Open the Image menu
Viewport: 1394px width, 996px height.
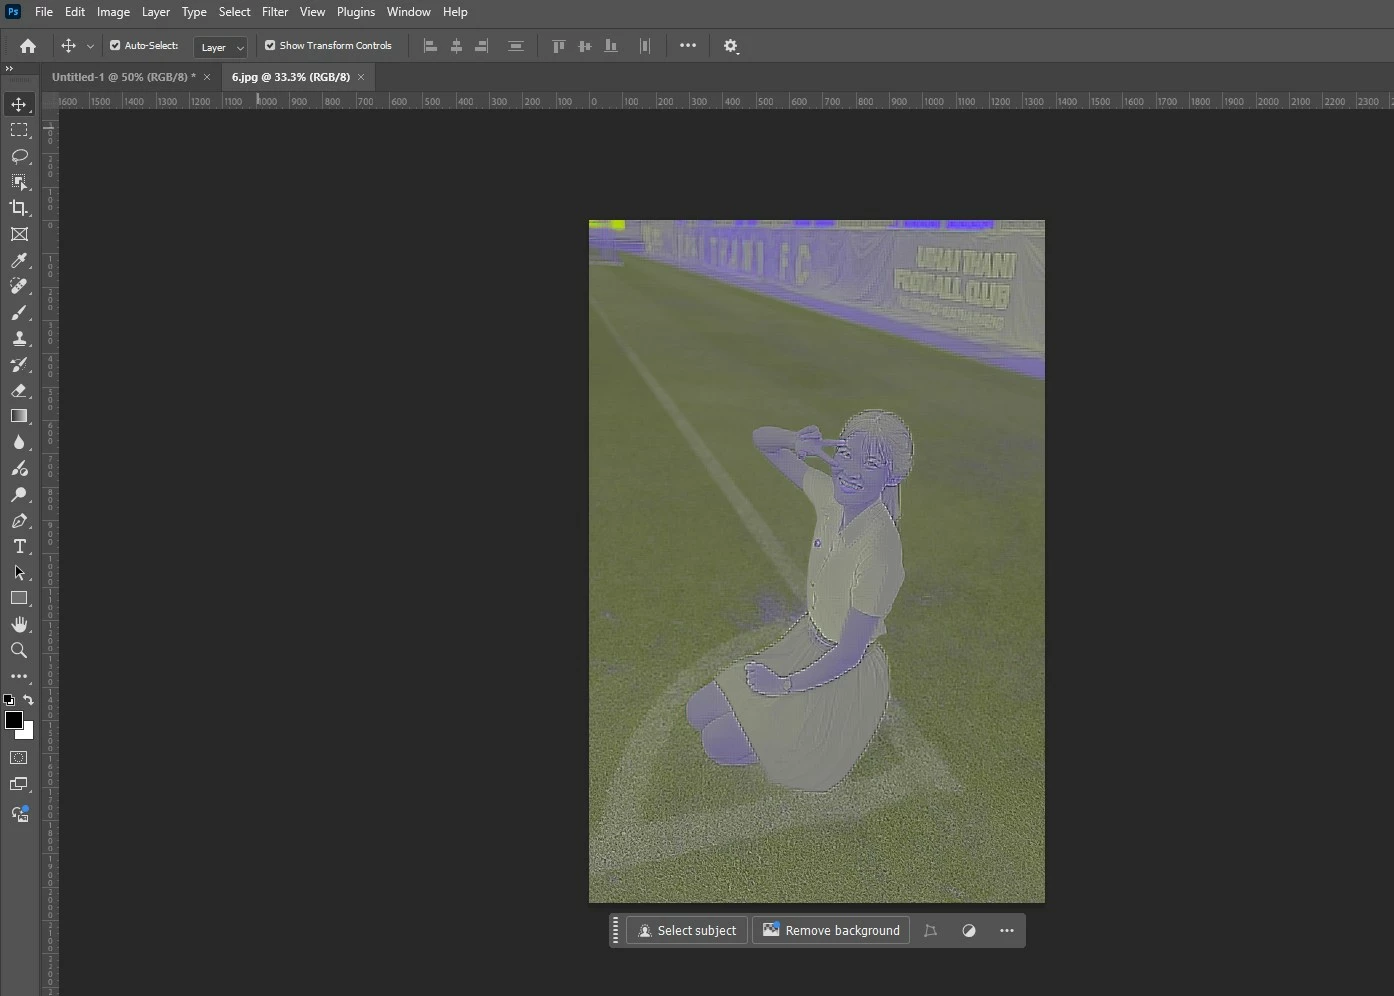tap(113, 12)
